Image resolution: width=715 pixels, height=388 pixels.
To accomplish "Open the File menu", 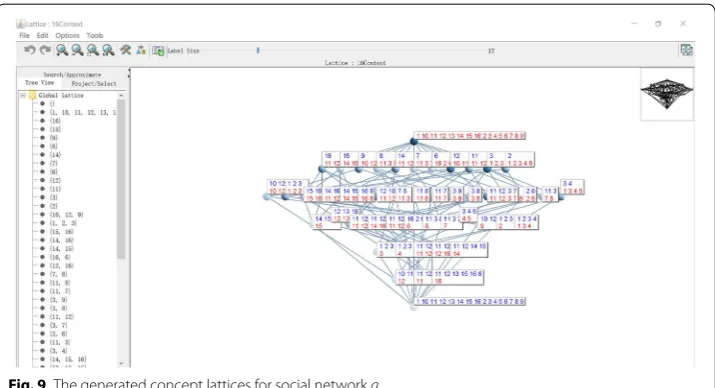I will pyautogui.click(x=24, y=36).
